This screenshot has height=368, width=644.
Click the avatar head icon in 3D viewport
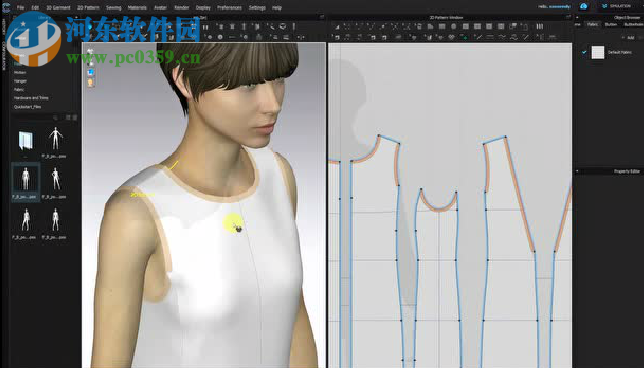coord(90,82)
